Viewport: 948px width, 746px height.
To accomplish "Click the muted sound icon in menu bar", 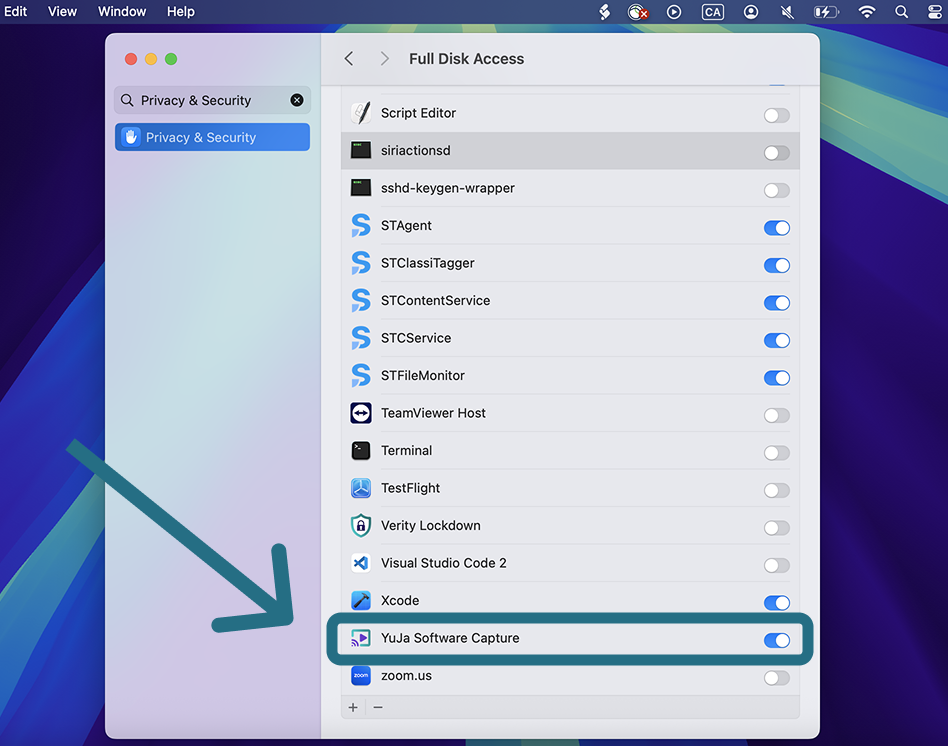I will click(787, 12).
